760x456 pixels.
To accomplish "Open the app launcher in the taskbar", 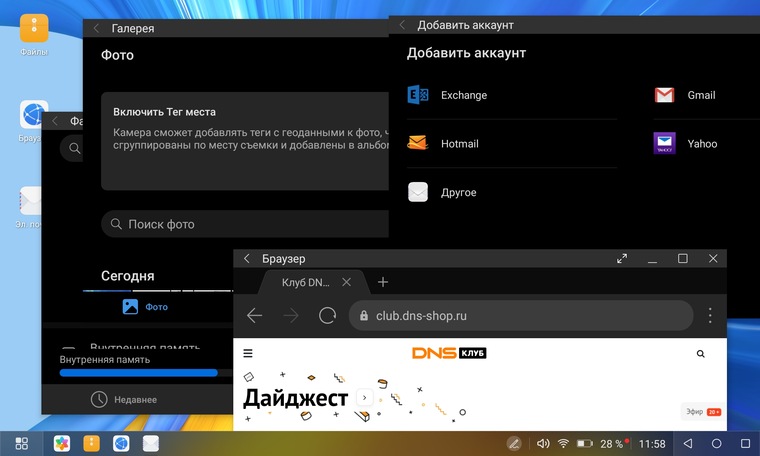I will tap(22, 443).
